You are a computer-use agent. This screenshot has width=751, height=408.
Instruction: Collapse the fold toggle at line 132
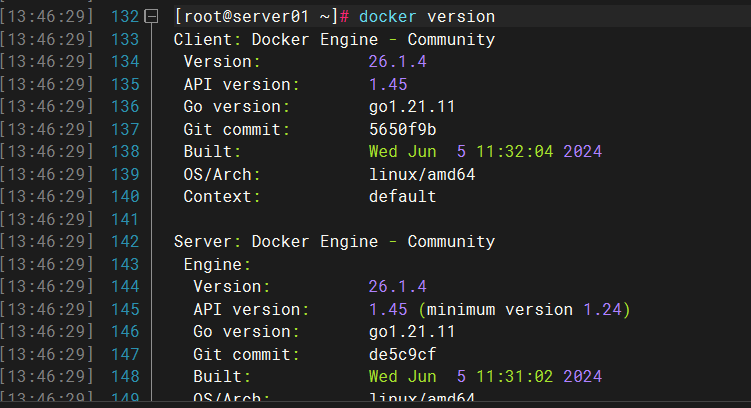152,17
